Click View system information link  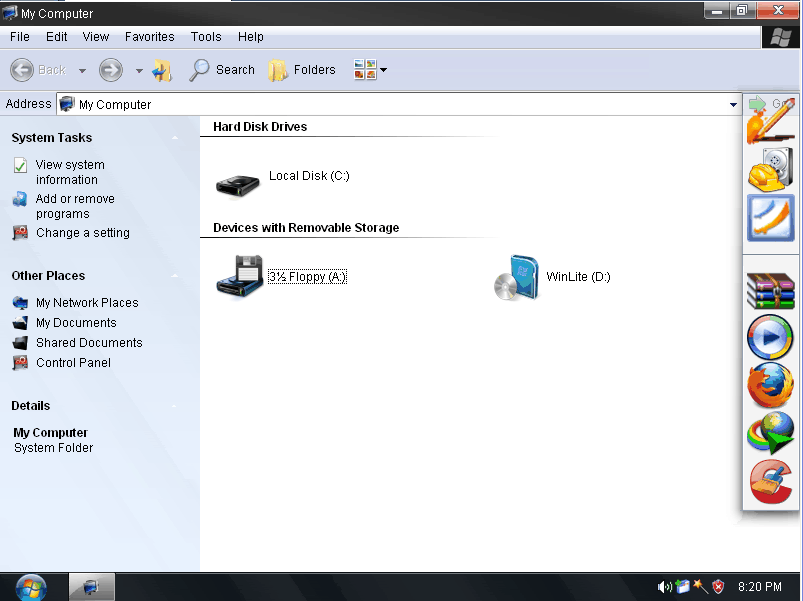(70, 172)
